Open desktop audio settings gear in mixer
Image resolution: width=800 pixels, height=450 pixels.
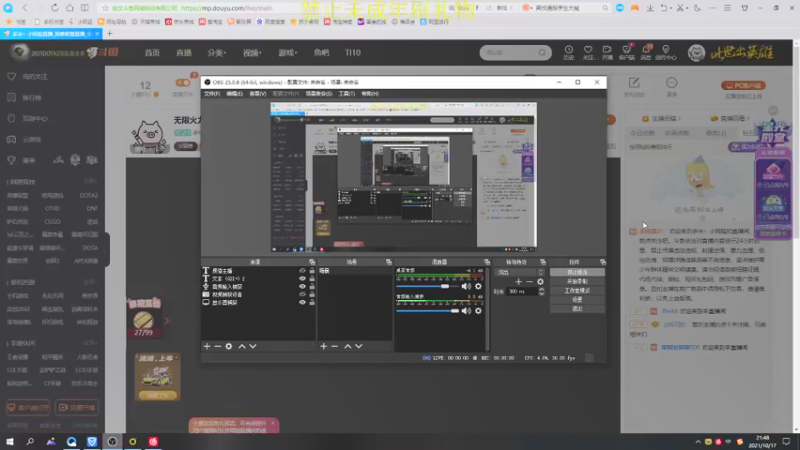[478, 286]
